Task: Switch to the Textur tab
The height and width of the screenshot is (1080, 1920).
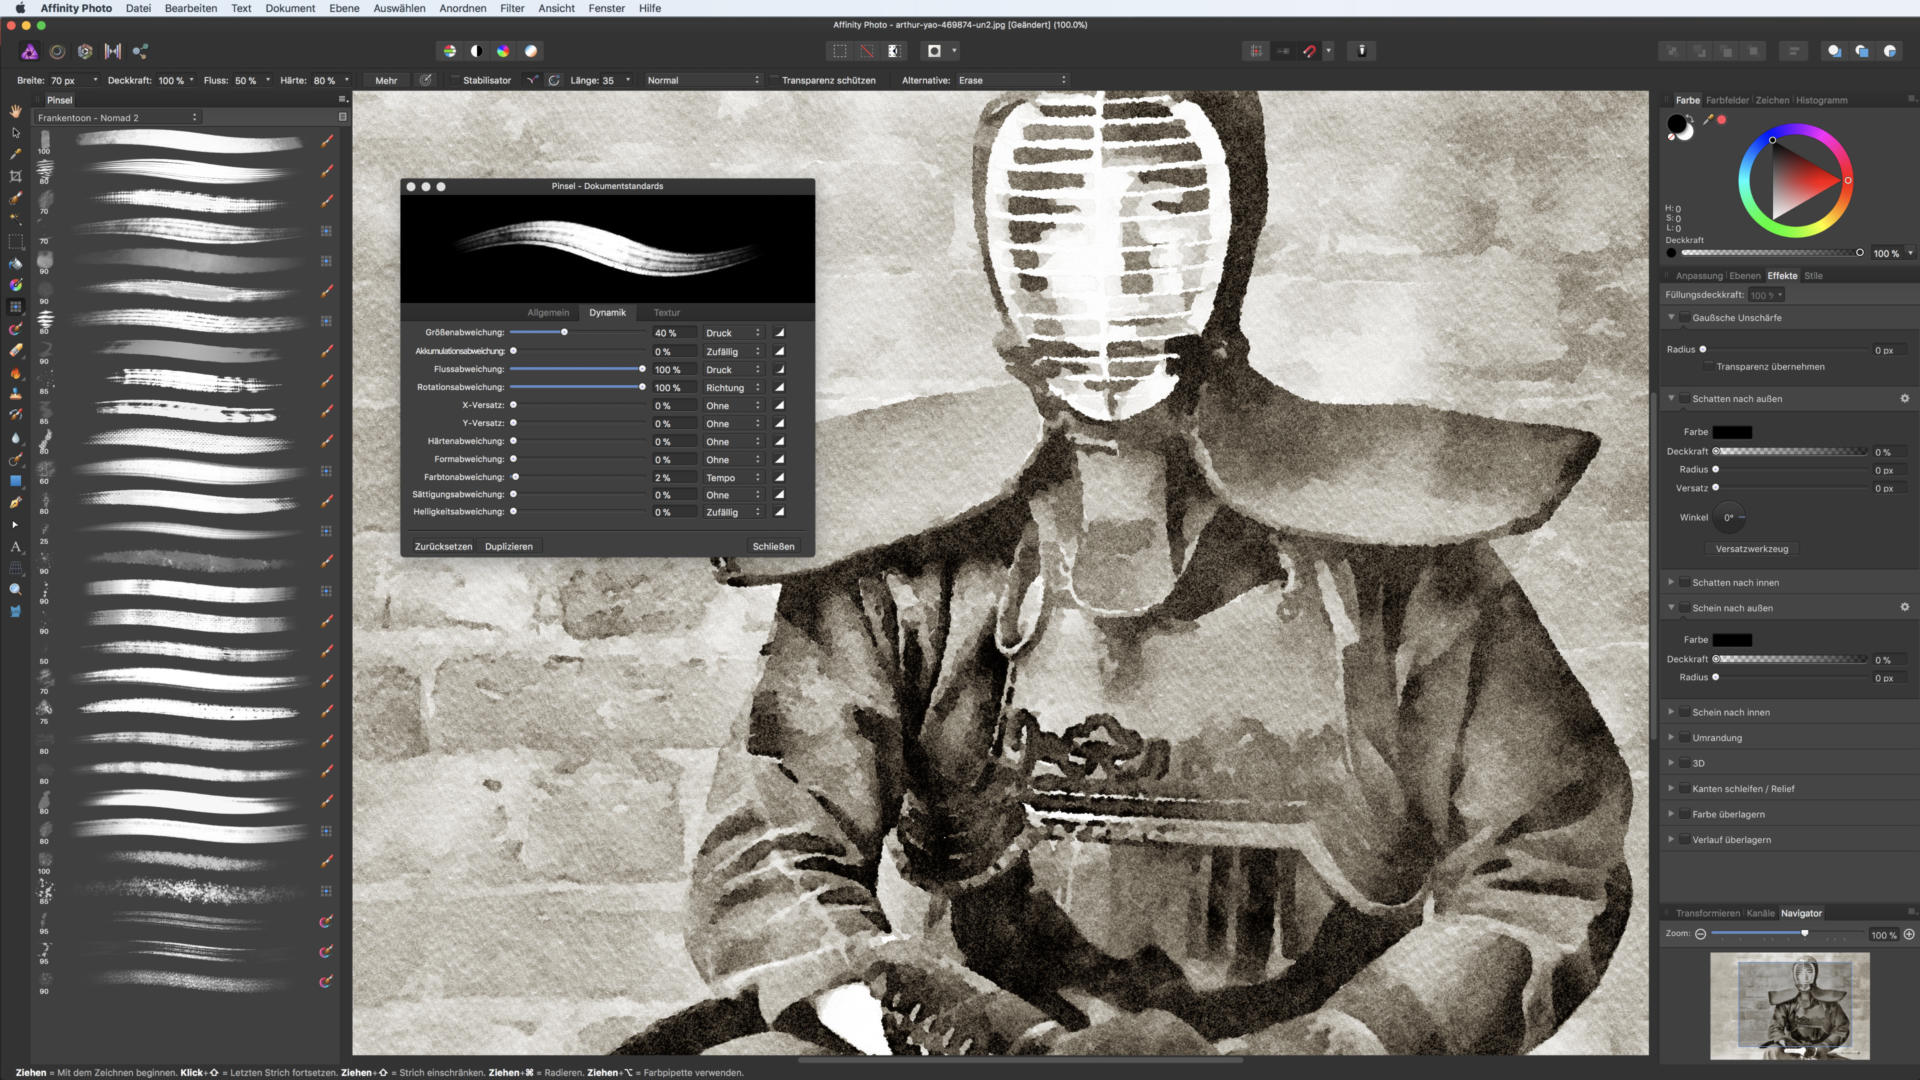Action: pyautogui.click(x=666, y=313)
